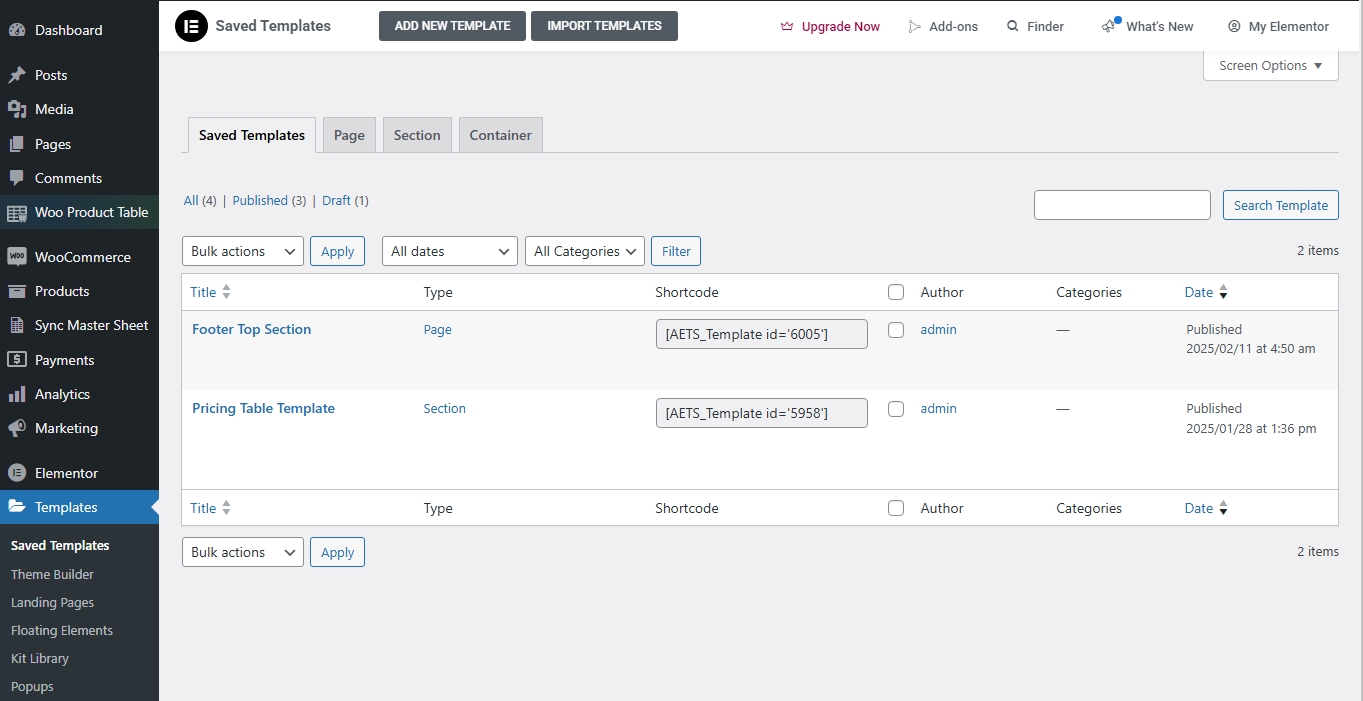Click sort arrow beside the bottom Date footer

pos(1223,508)
